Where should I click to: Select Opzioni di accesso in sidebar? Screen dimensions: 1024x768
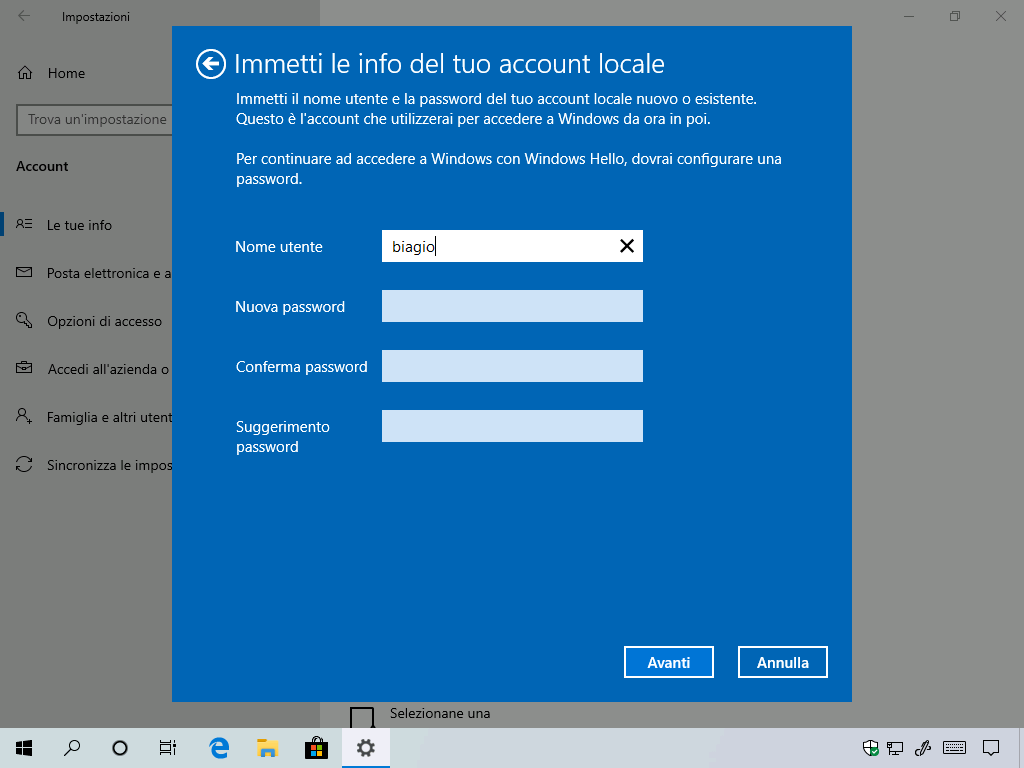tap(104, 321)
